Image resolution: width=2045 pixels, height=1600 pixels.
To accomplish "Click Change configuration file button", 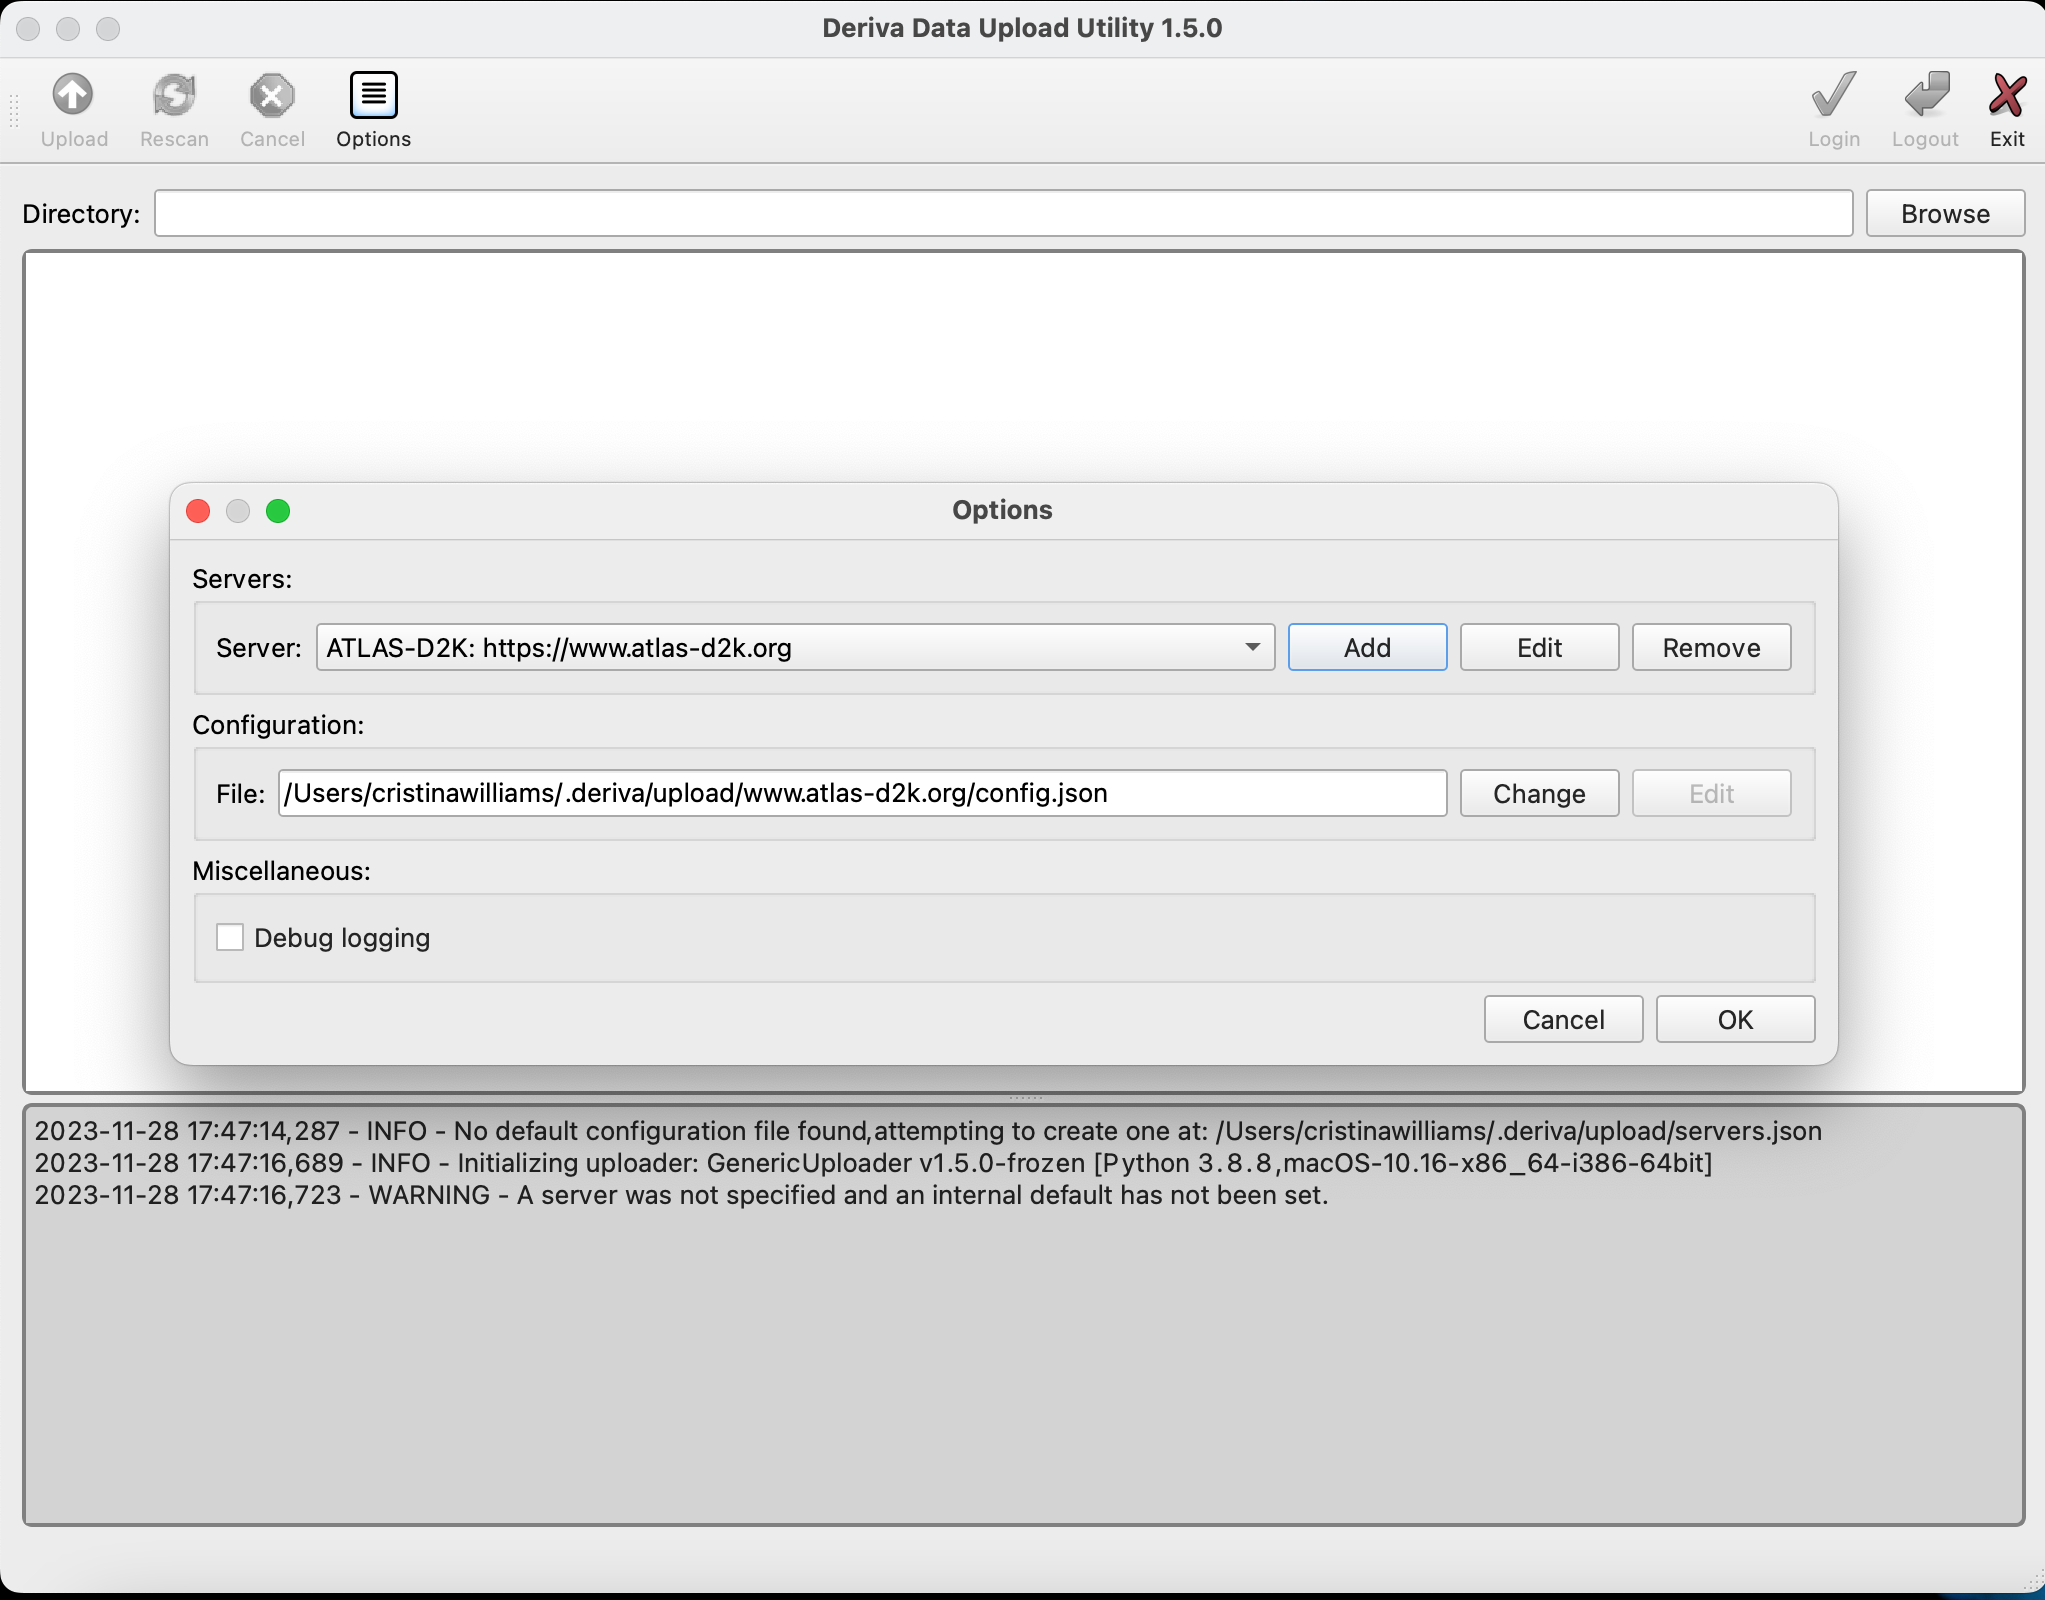I will pyautogui.click(x=1539, y=793).
